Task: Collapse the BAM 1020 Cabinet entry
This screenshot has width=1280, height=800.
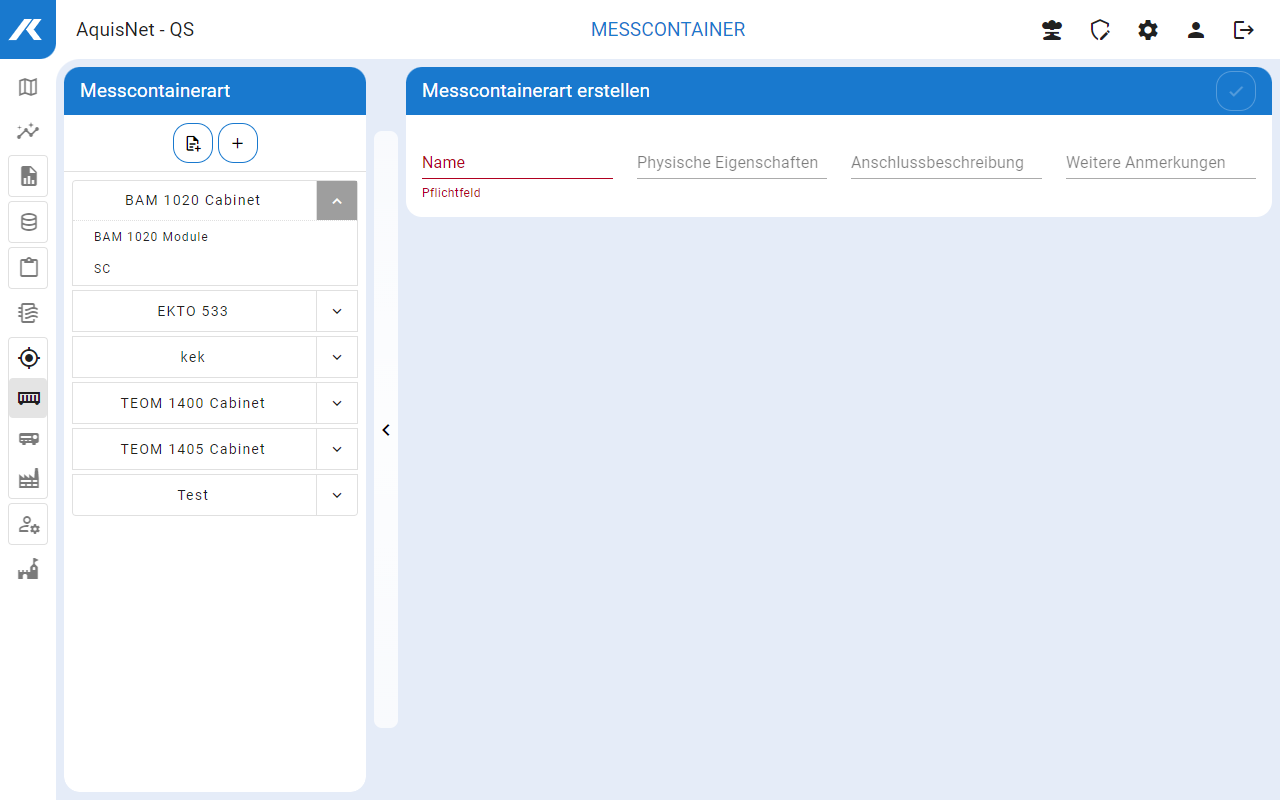Action: (x=337, y=201)
